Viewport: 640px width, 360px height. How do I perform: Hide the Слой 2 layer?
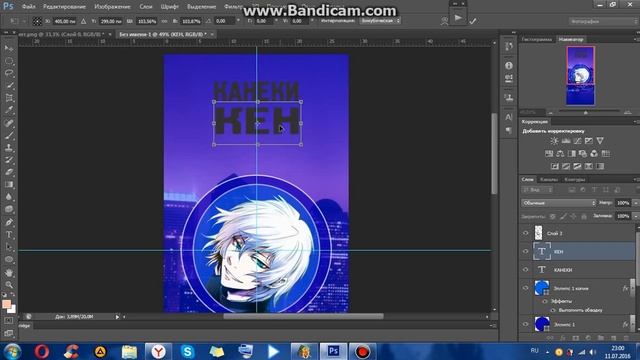(526, 233)
